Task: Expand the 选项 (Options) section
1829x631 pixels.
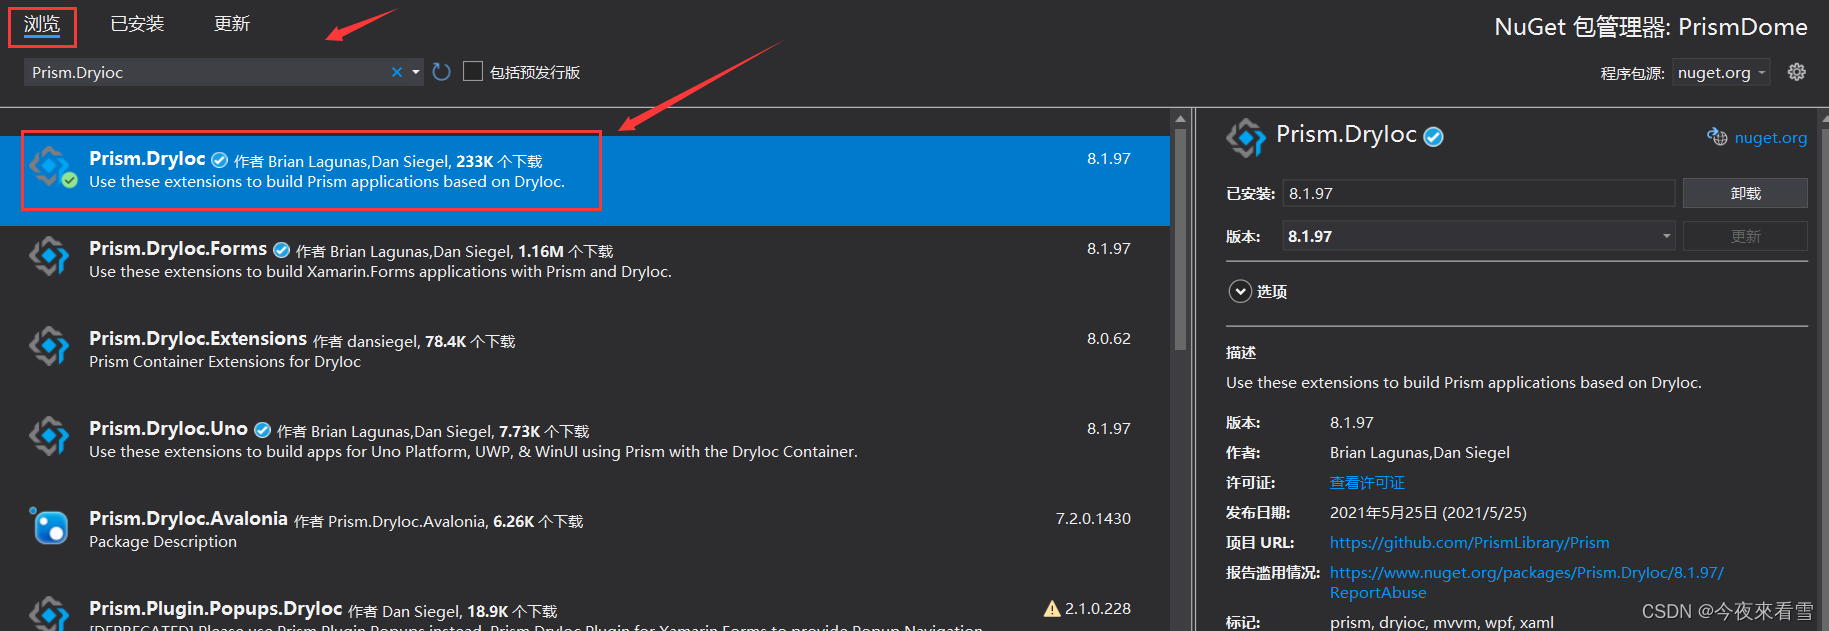Action: pos(1240,291)
